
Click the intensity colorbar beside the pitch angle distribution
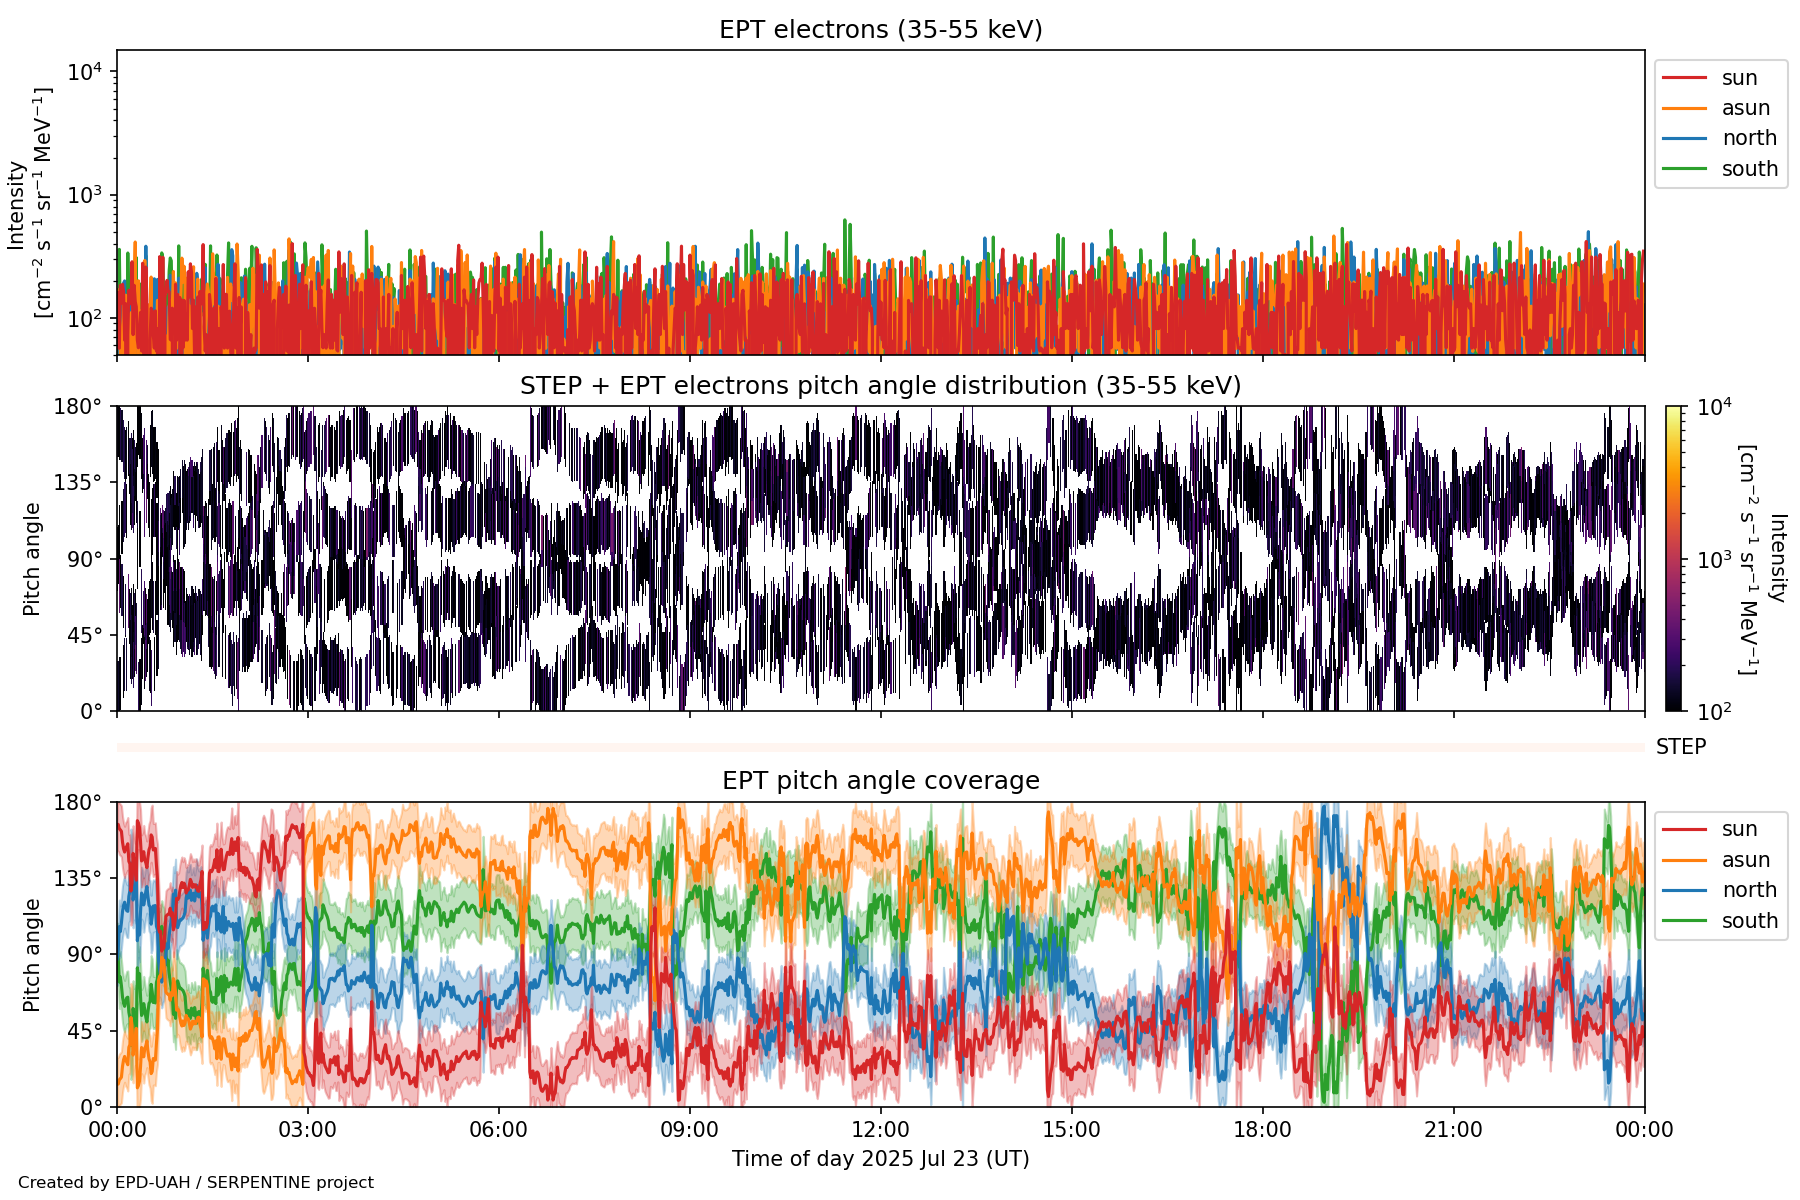tap(1674, 558)
